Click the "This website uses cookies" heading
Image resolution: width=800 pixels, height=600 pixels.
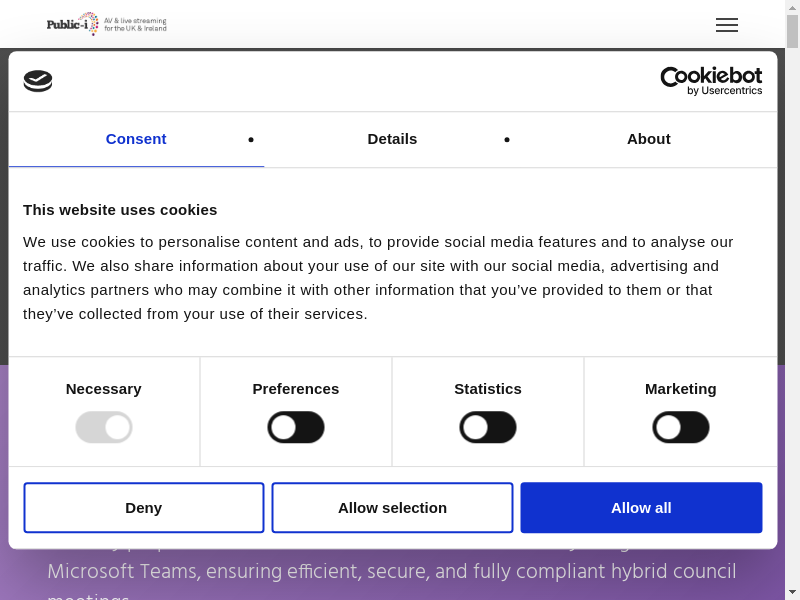120,209
